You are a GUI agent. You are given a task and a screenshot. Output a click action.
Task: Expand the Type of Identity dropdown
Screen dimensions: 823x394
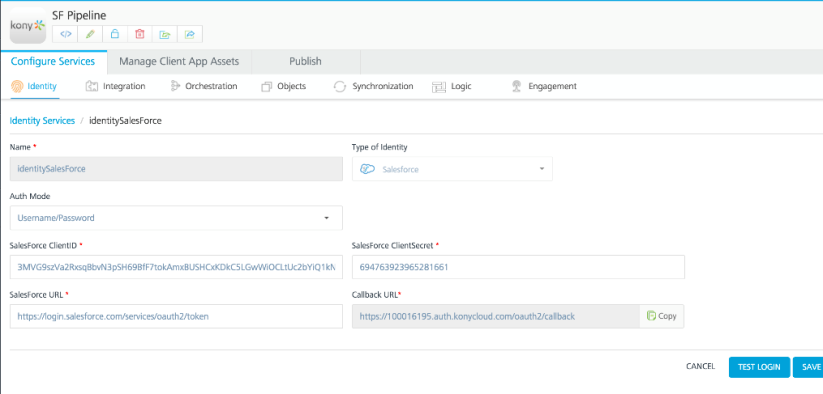452,169
